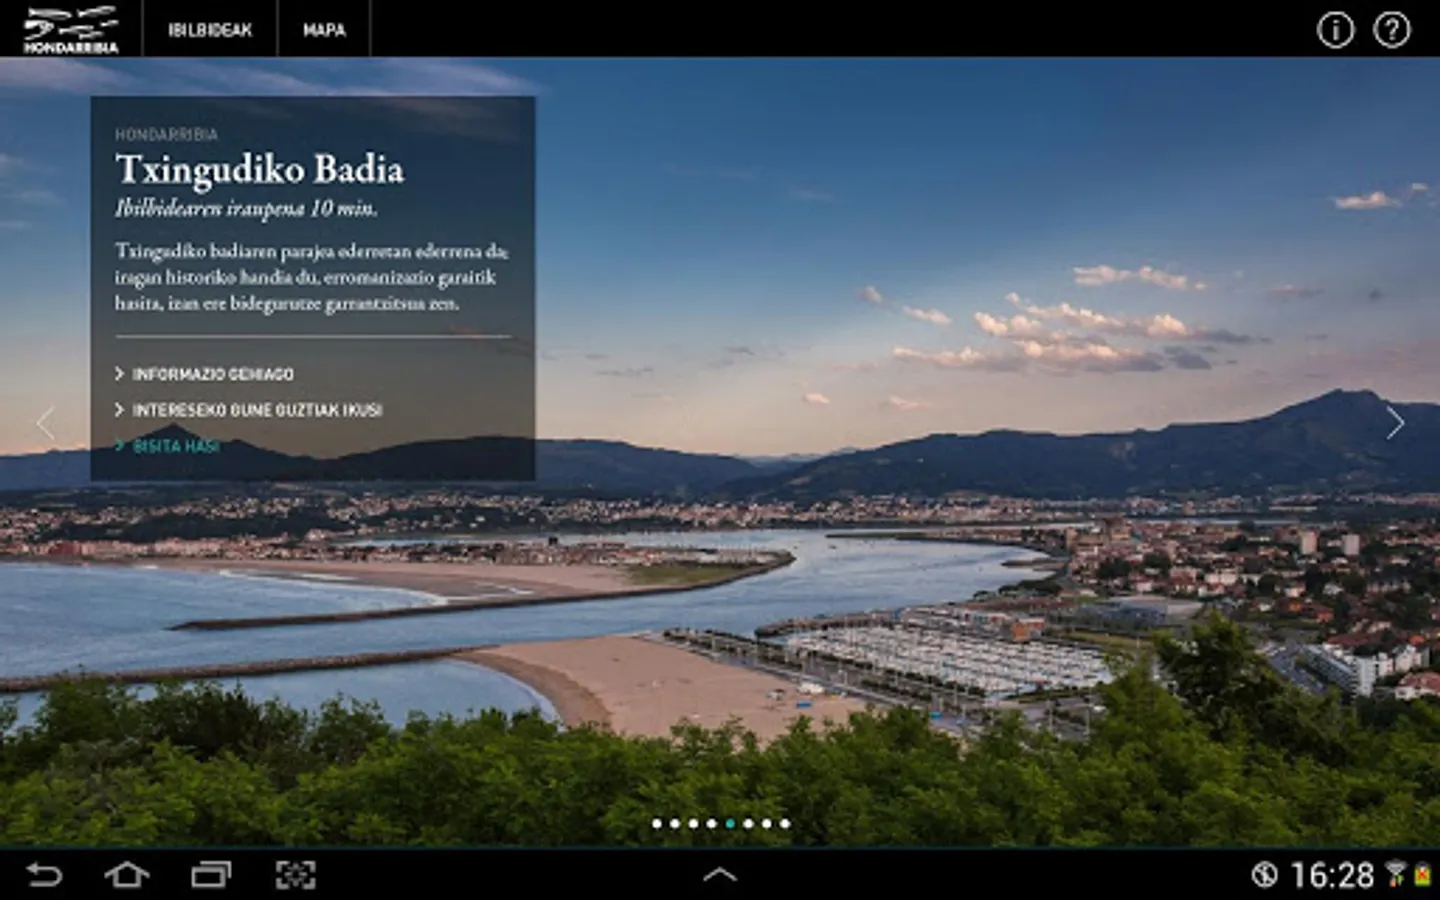1440x900 pixels.
Task: Select the fourth carousel dot
Action: (712, 824)
